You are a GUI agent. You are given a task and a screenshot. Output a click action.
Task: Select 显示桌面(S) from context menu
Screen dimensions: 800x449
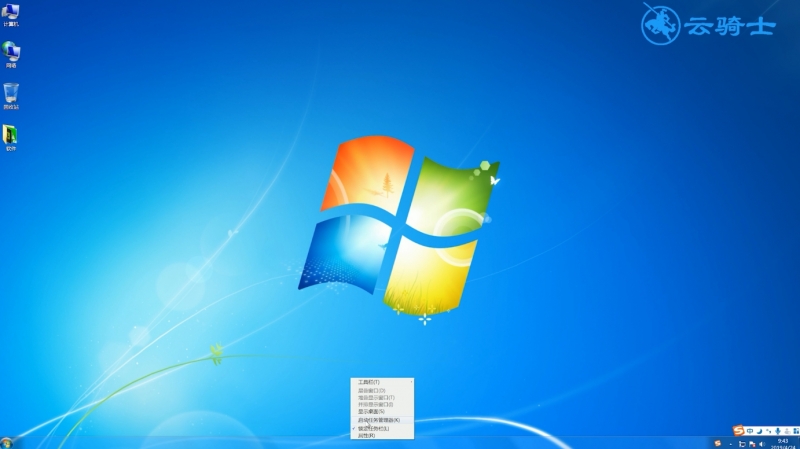click(382, 411)
